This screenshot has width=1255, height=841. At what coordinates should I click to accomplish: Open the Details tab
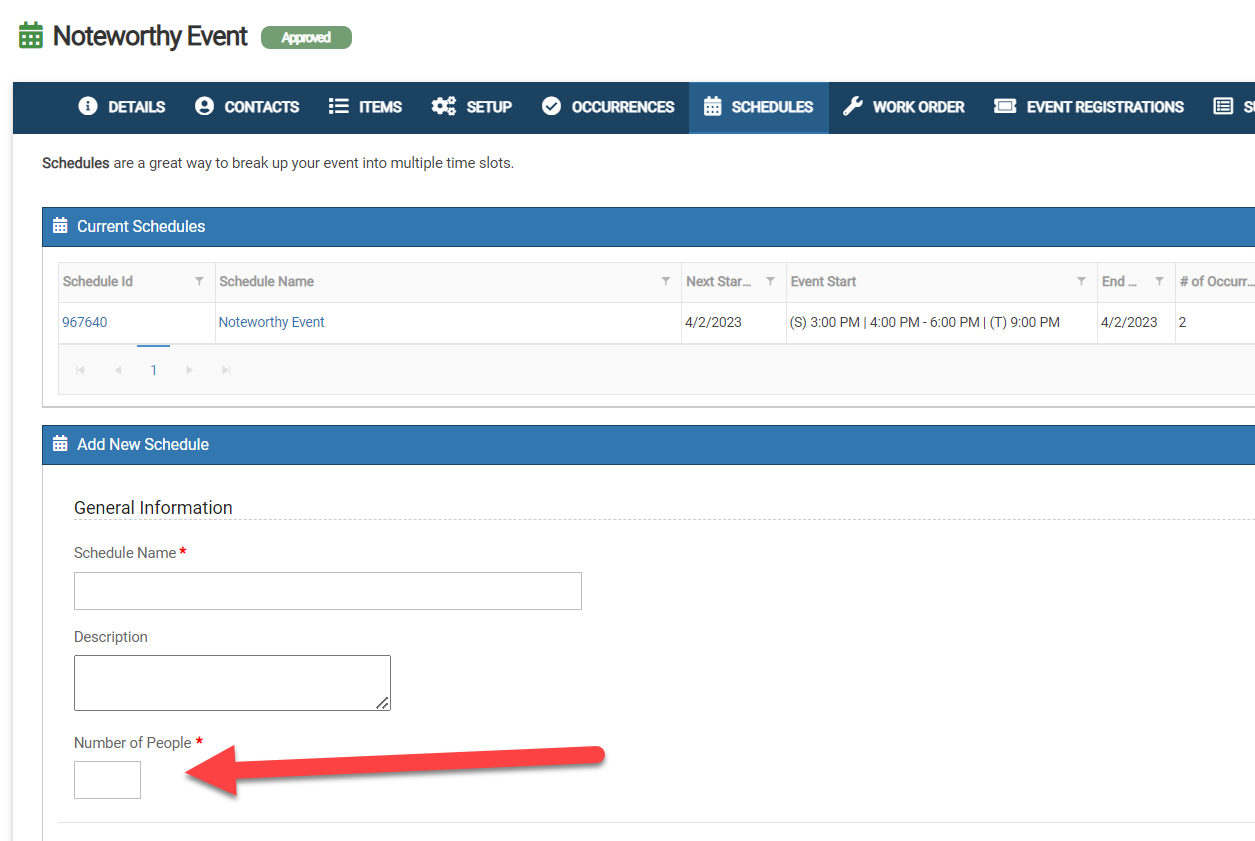tap(122, 107)
